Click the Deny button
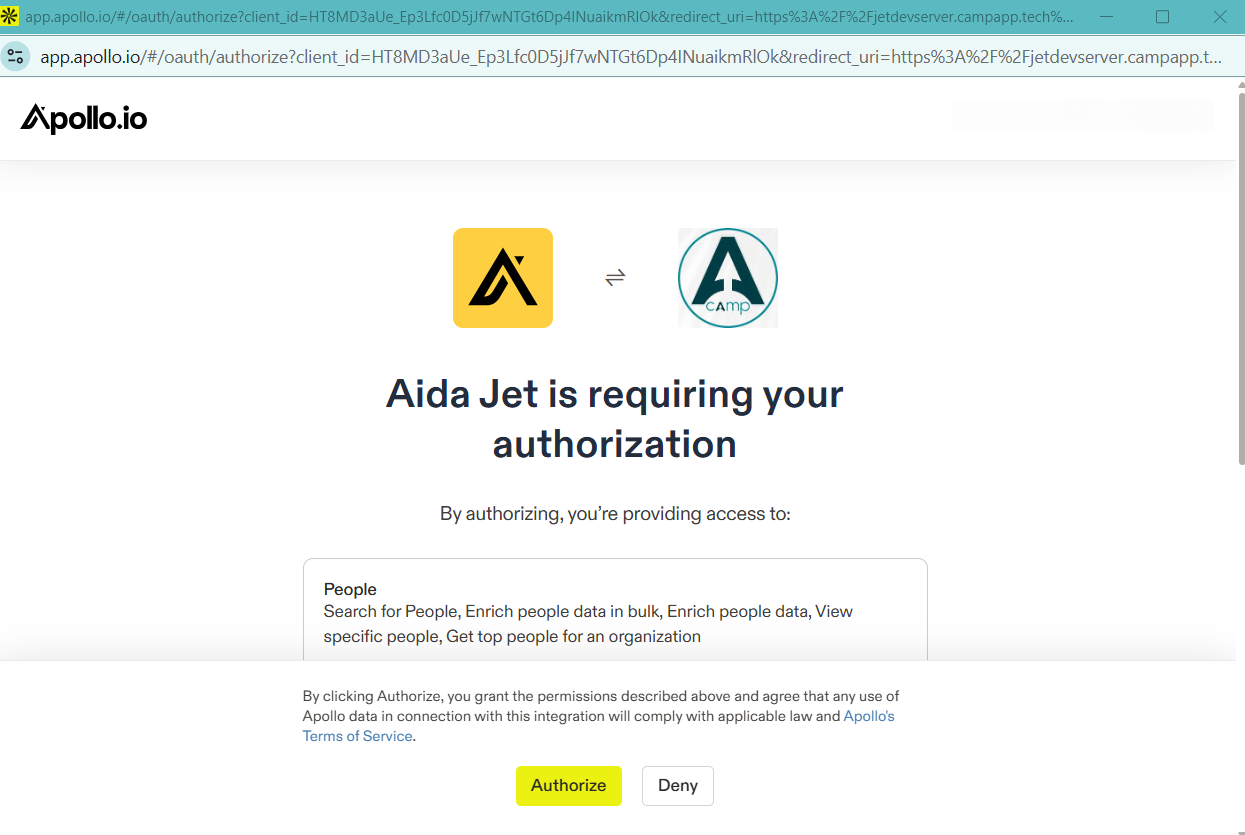Viewport: 1245px width, 835px height. [677, 785]
